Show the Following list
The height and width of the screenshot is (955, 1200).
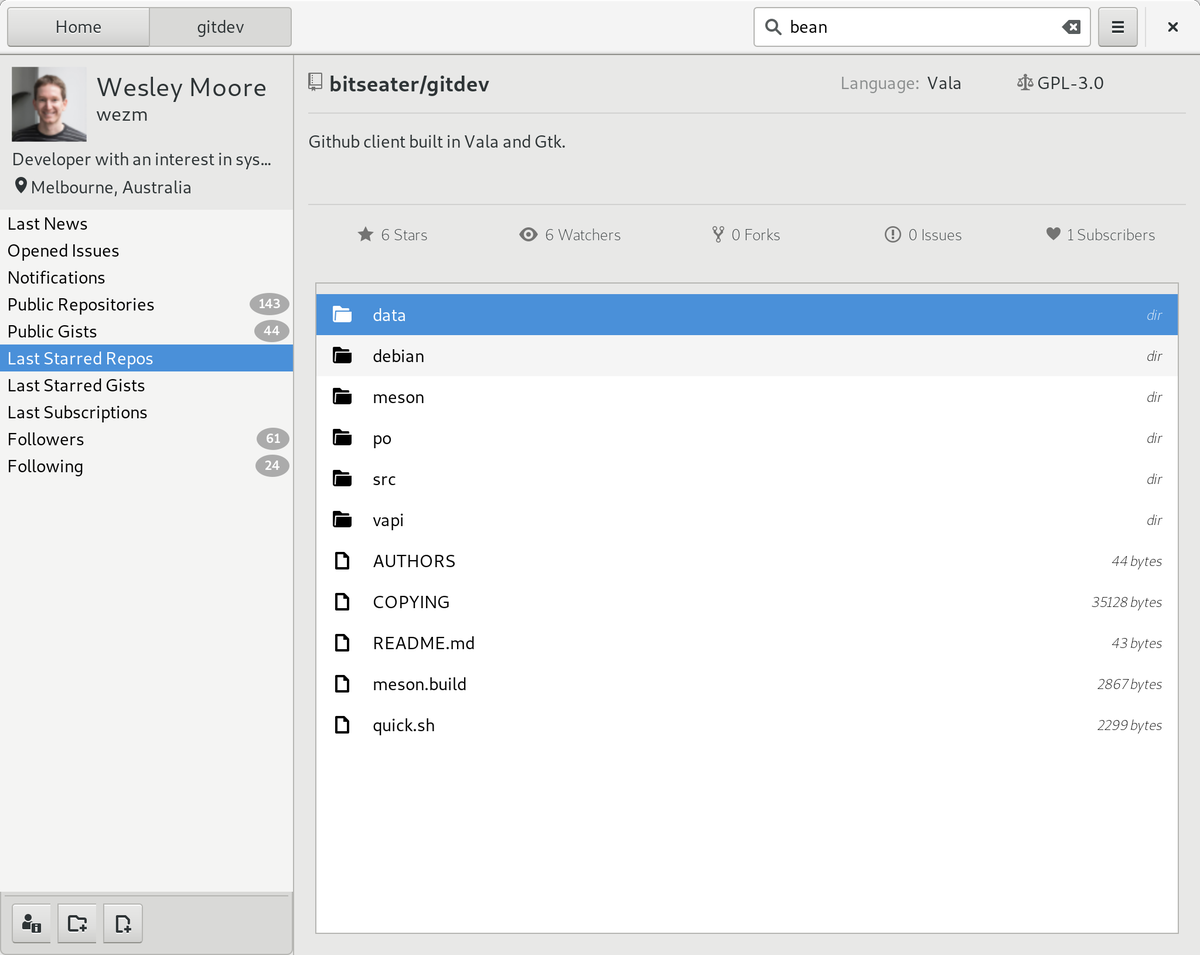146,466
